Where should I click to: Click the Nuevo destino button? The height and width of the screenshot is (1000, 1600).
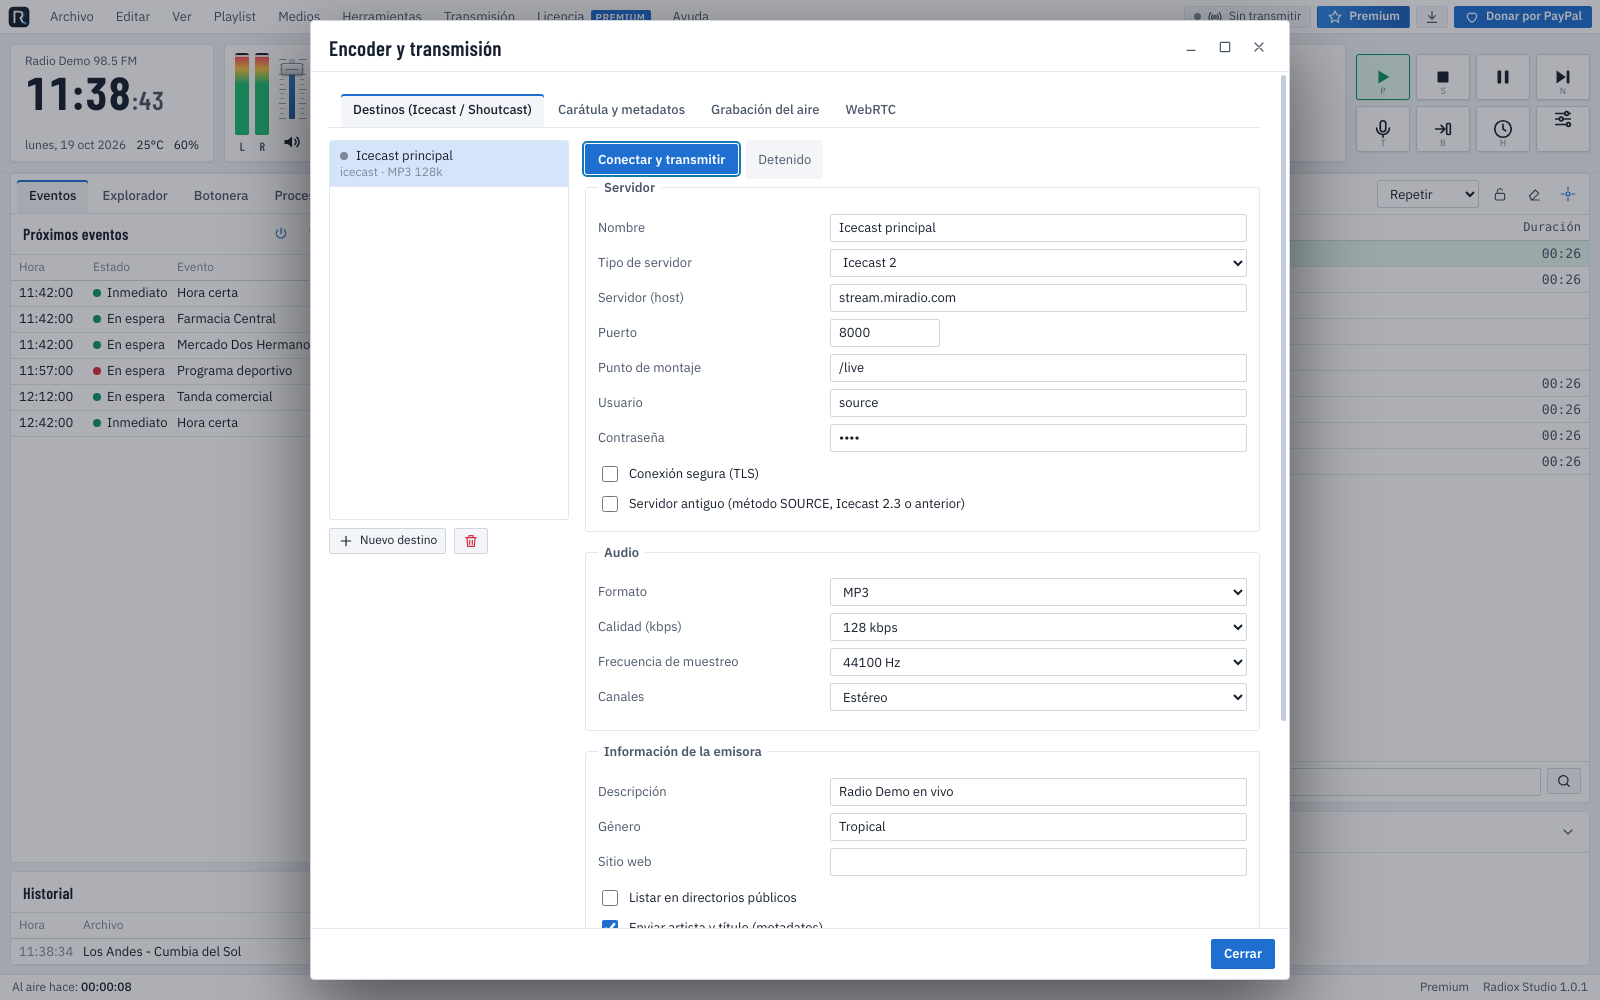[x=387, y=541]
